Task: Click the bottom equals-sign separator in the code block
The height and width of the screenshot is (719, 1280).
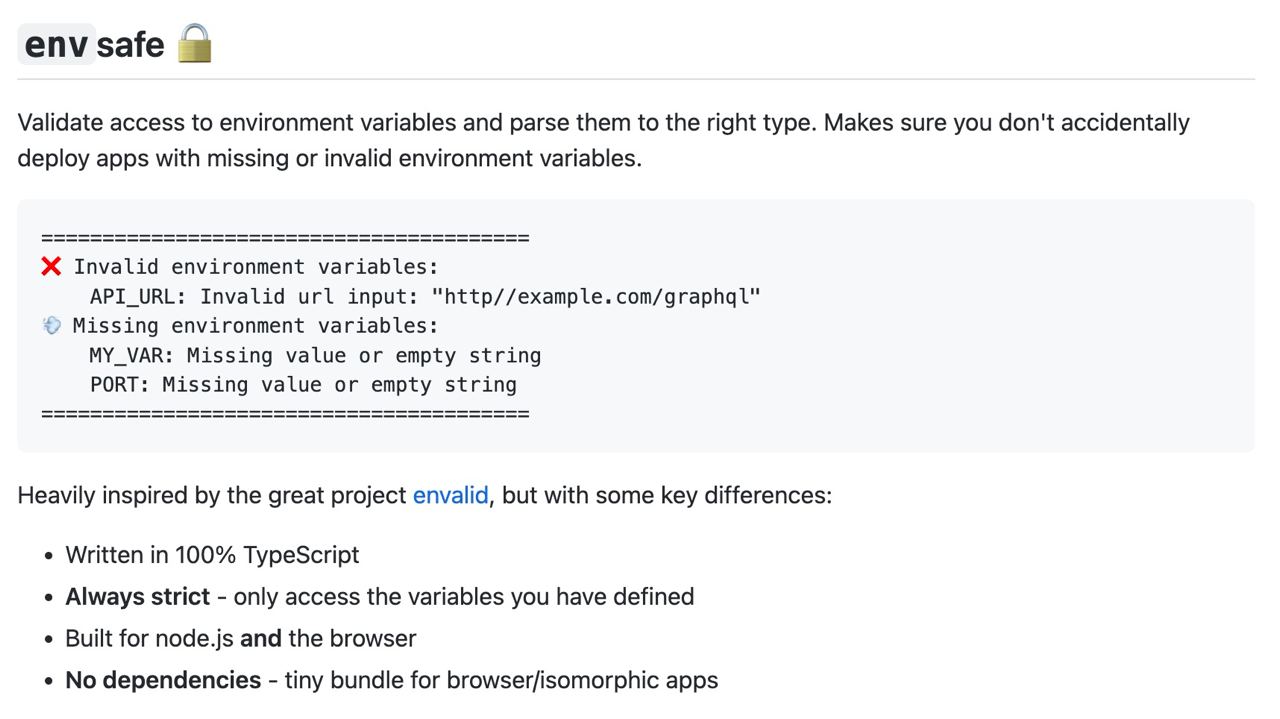Action: (285, 414)
